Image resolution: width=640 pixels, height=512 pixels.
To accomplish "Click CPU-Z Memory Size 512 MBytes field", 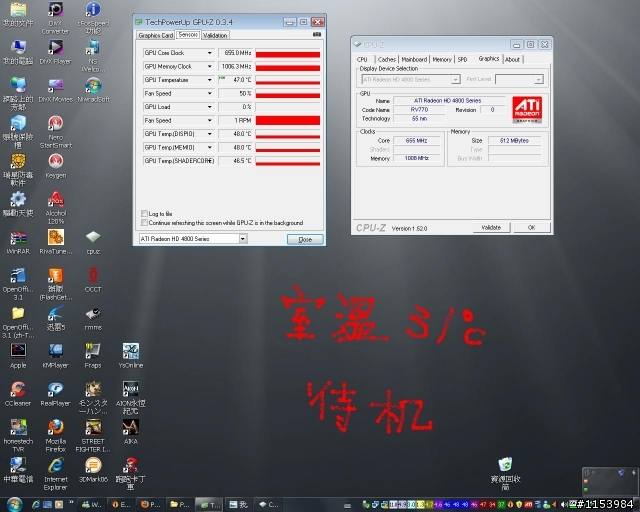I will (514, 140).
